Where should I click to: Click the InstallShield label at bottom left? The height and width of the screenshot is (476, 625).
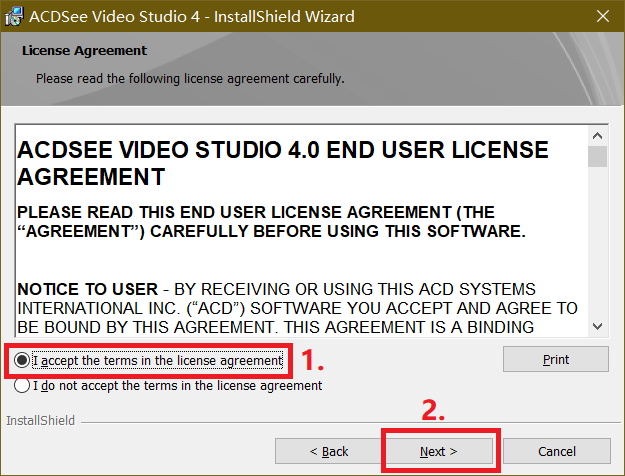point(40,421)
